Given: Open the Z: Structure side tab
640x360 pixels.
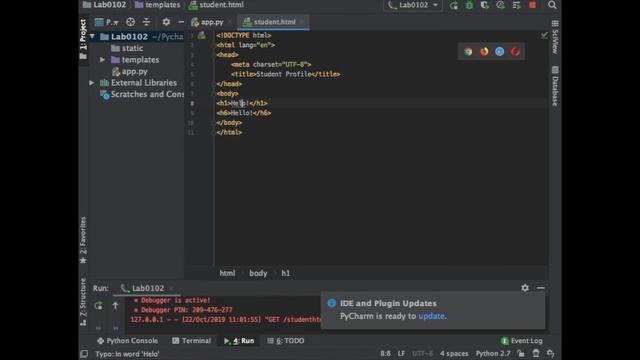Looking at the screenshot, I should tap(83, 302).
